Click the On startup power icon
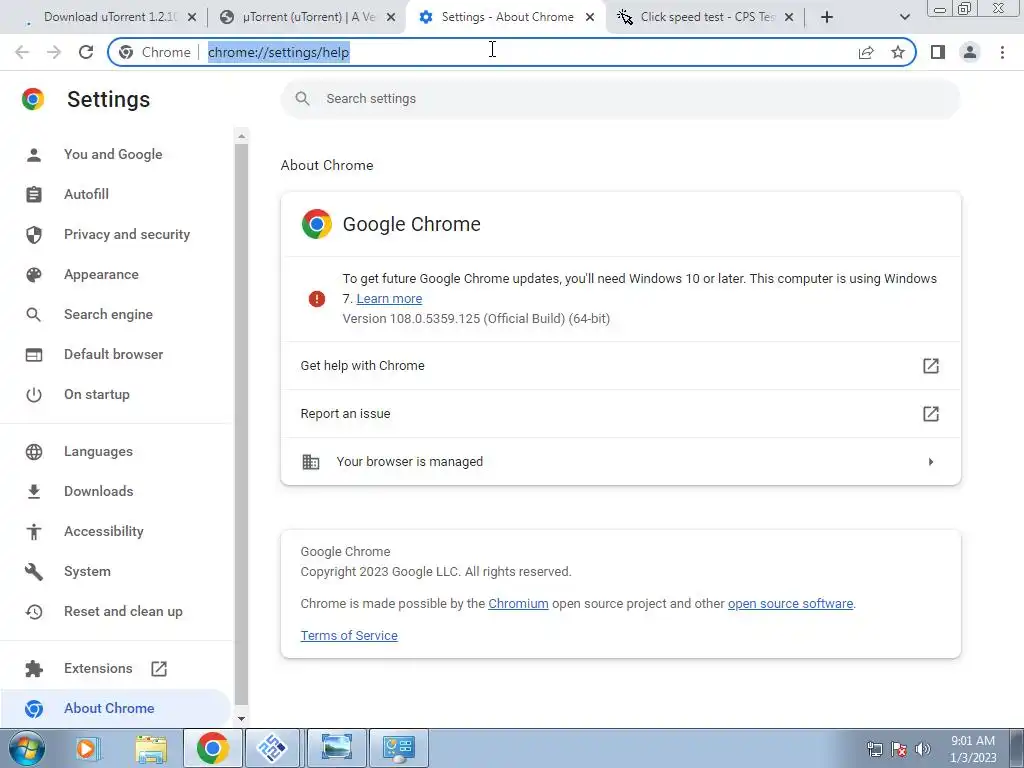The image size is (1024, 768). 33,394
